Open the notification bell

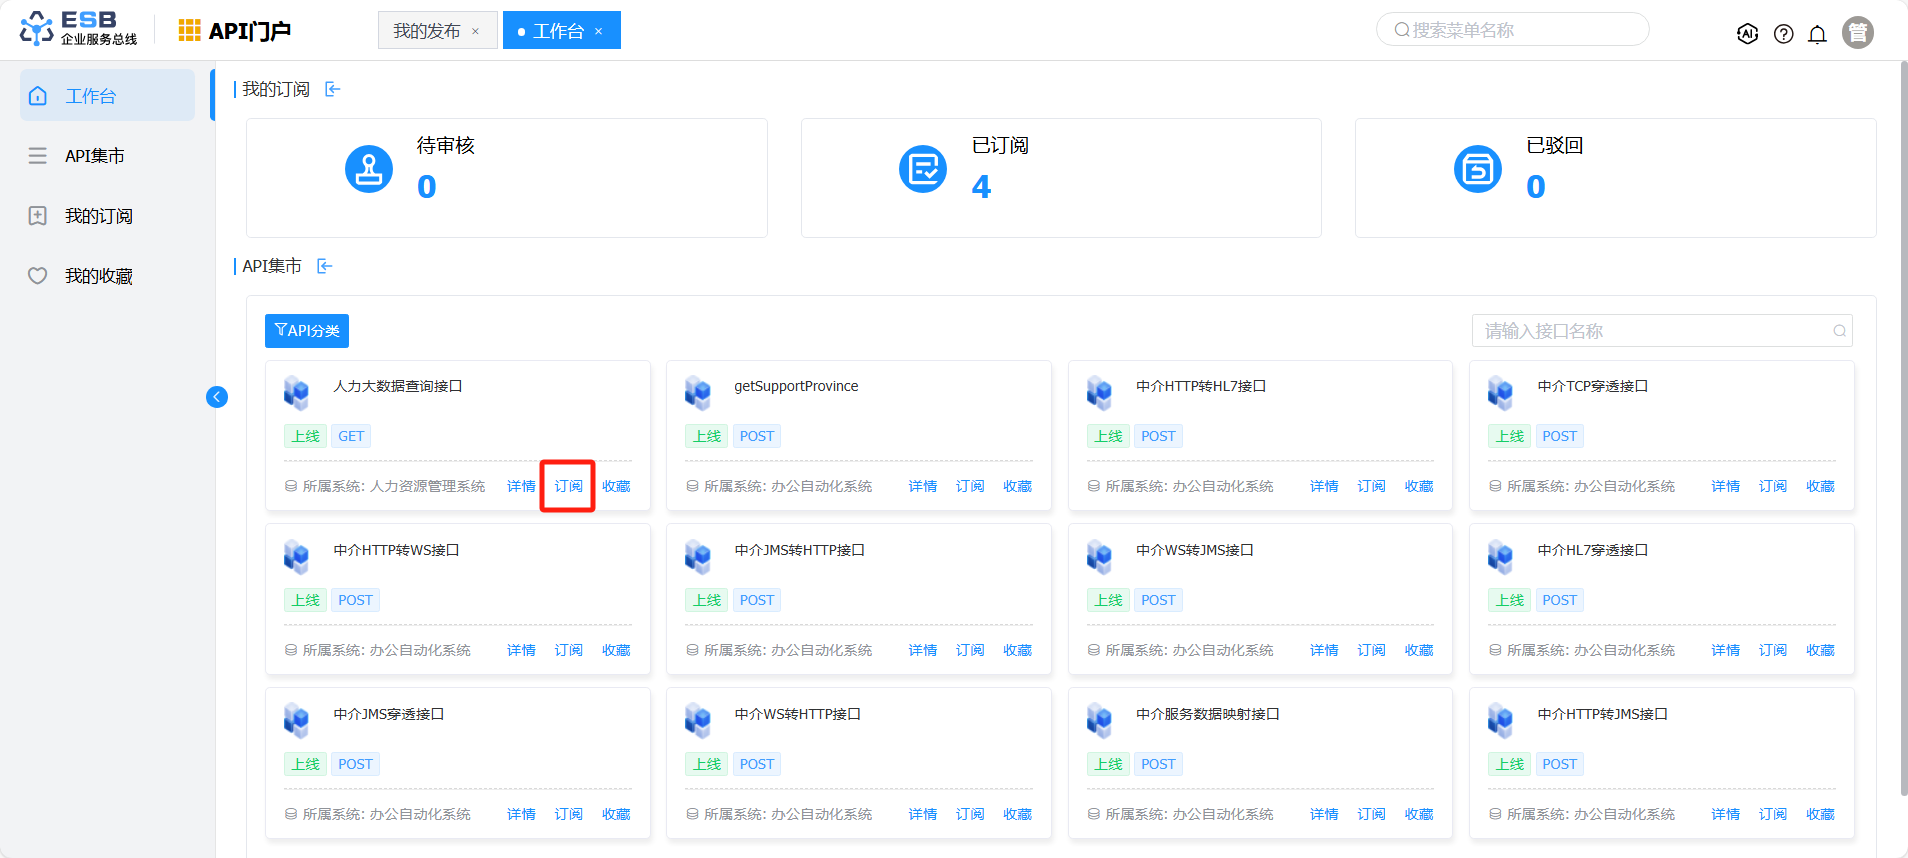1817,34
